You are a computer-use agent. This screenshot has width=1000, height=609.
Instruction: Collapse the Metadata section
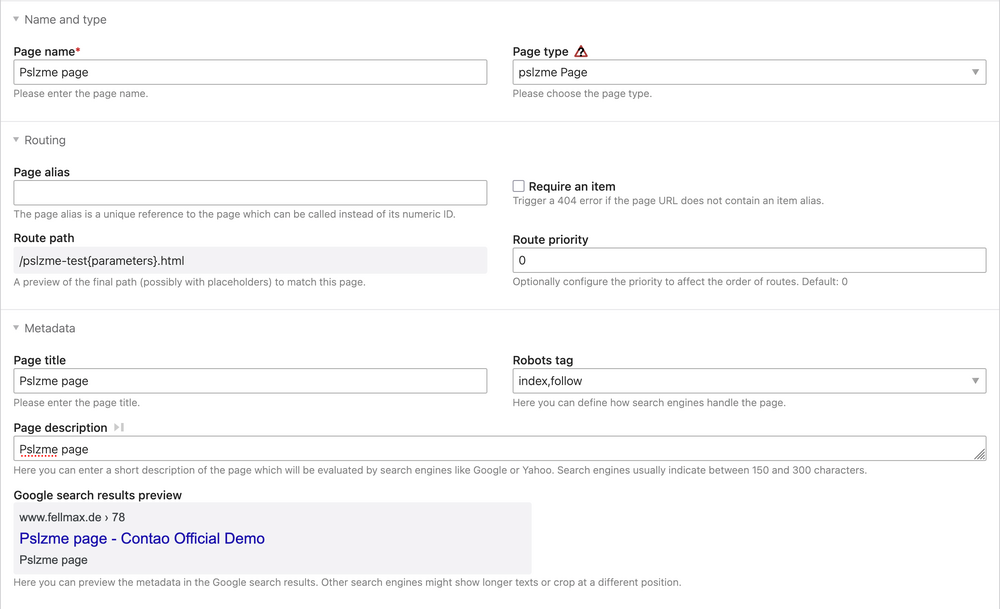44,328
